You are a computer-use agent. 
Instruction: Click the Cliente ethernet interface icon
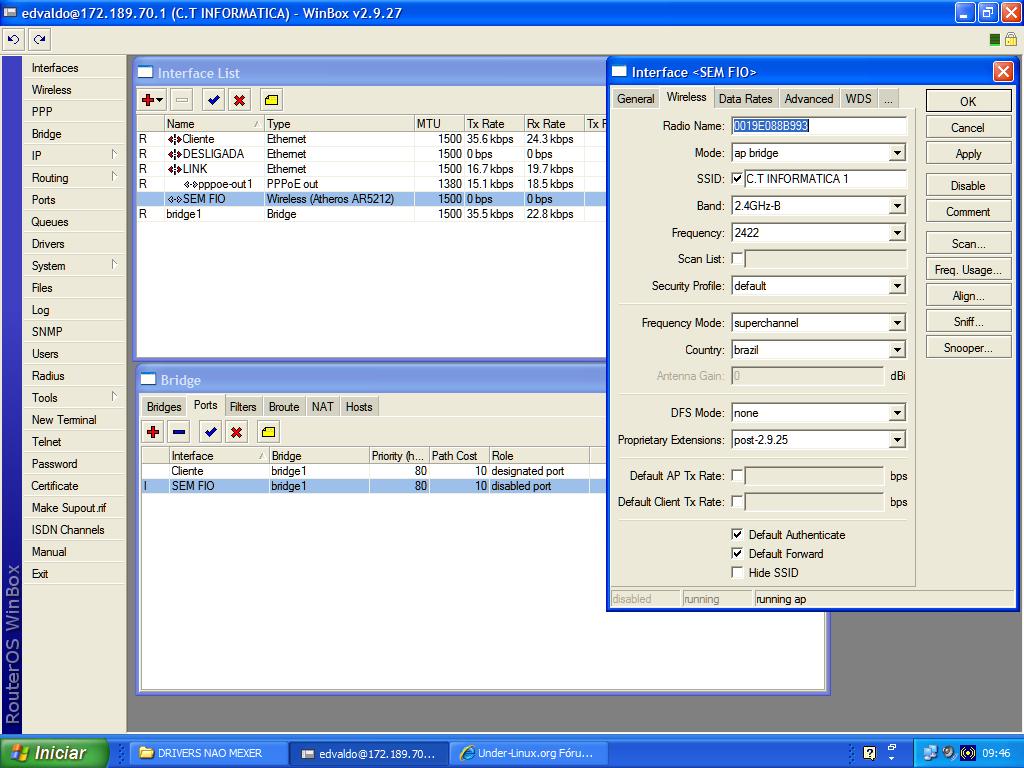174,139
